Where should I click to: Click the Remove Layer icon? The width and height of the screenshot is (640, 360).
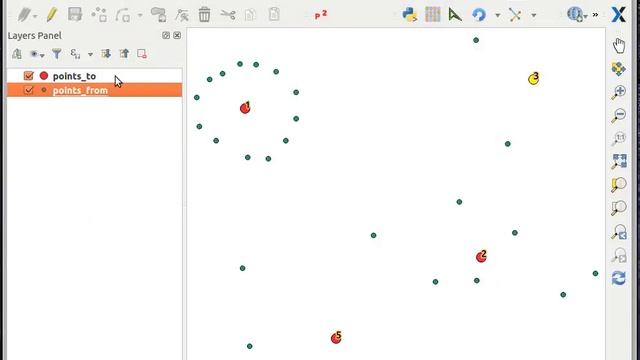pos(142,53)
